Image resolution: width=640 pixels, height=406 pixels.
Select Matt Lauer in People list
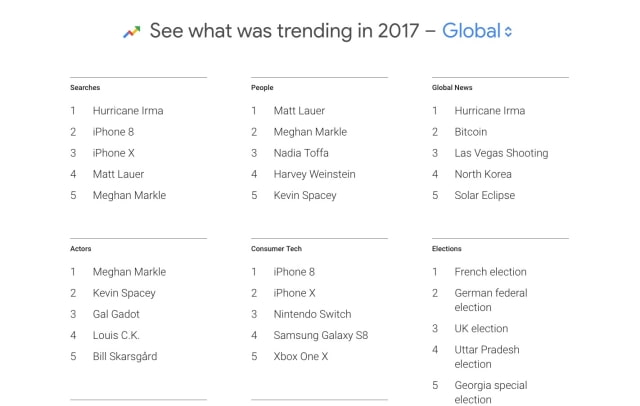point(299,111)
